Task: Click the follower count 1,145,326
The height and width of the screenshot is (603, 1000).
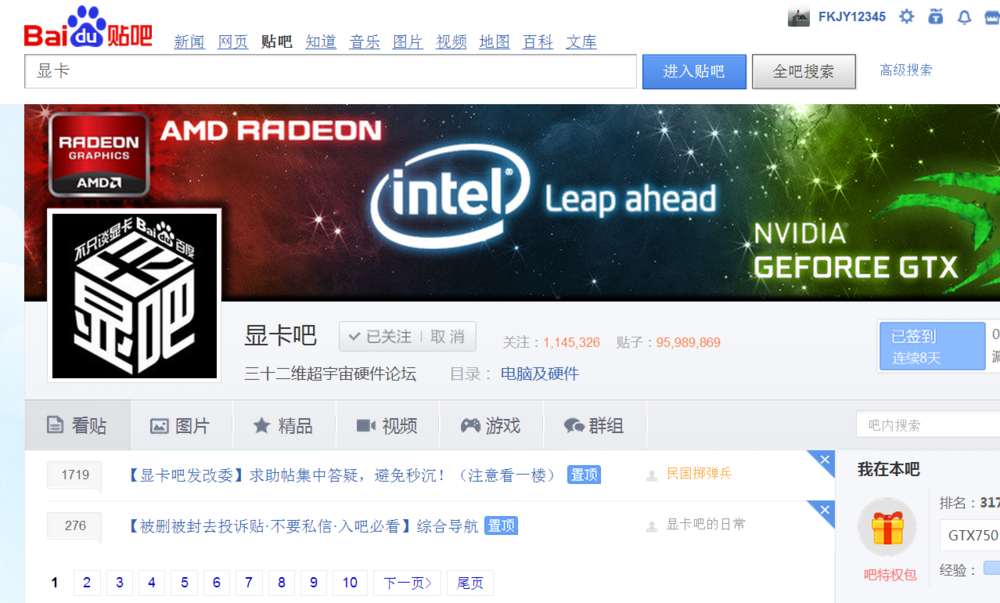Action: (571, 343)
